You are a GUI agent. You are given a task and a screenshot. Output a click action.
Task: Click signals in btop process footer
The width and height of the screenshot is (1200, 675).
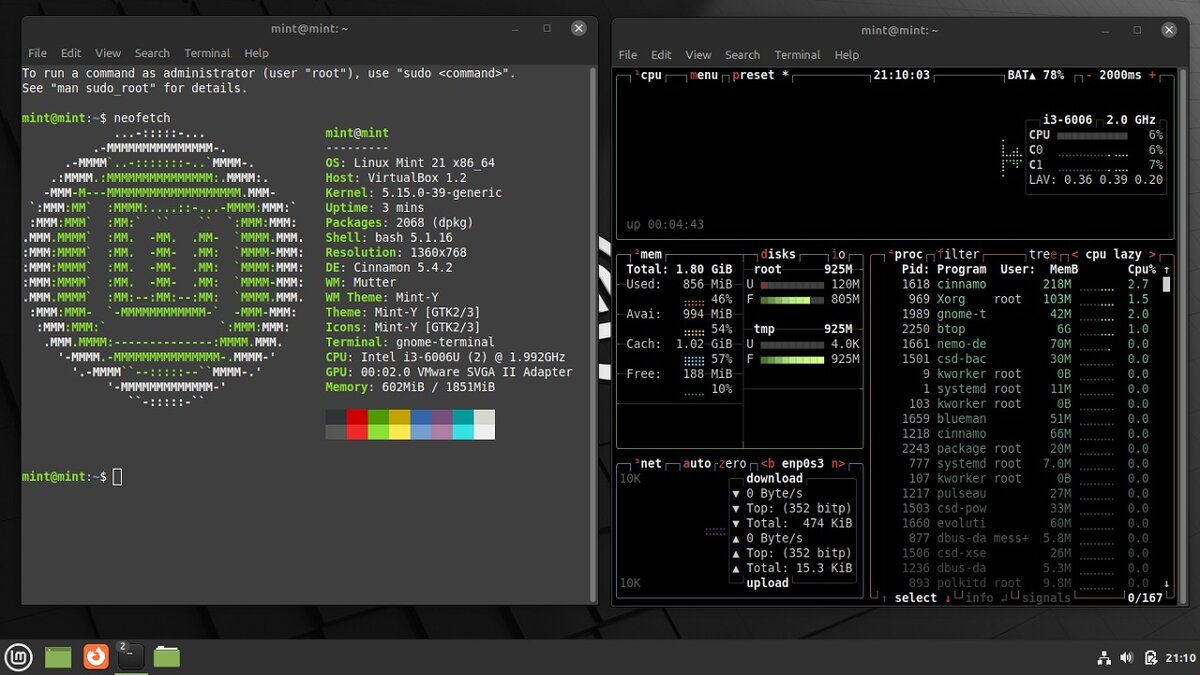1046,598
